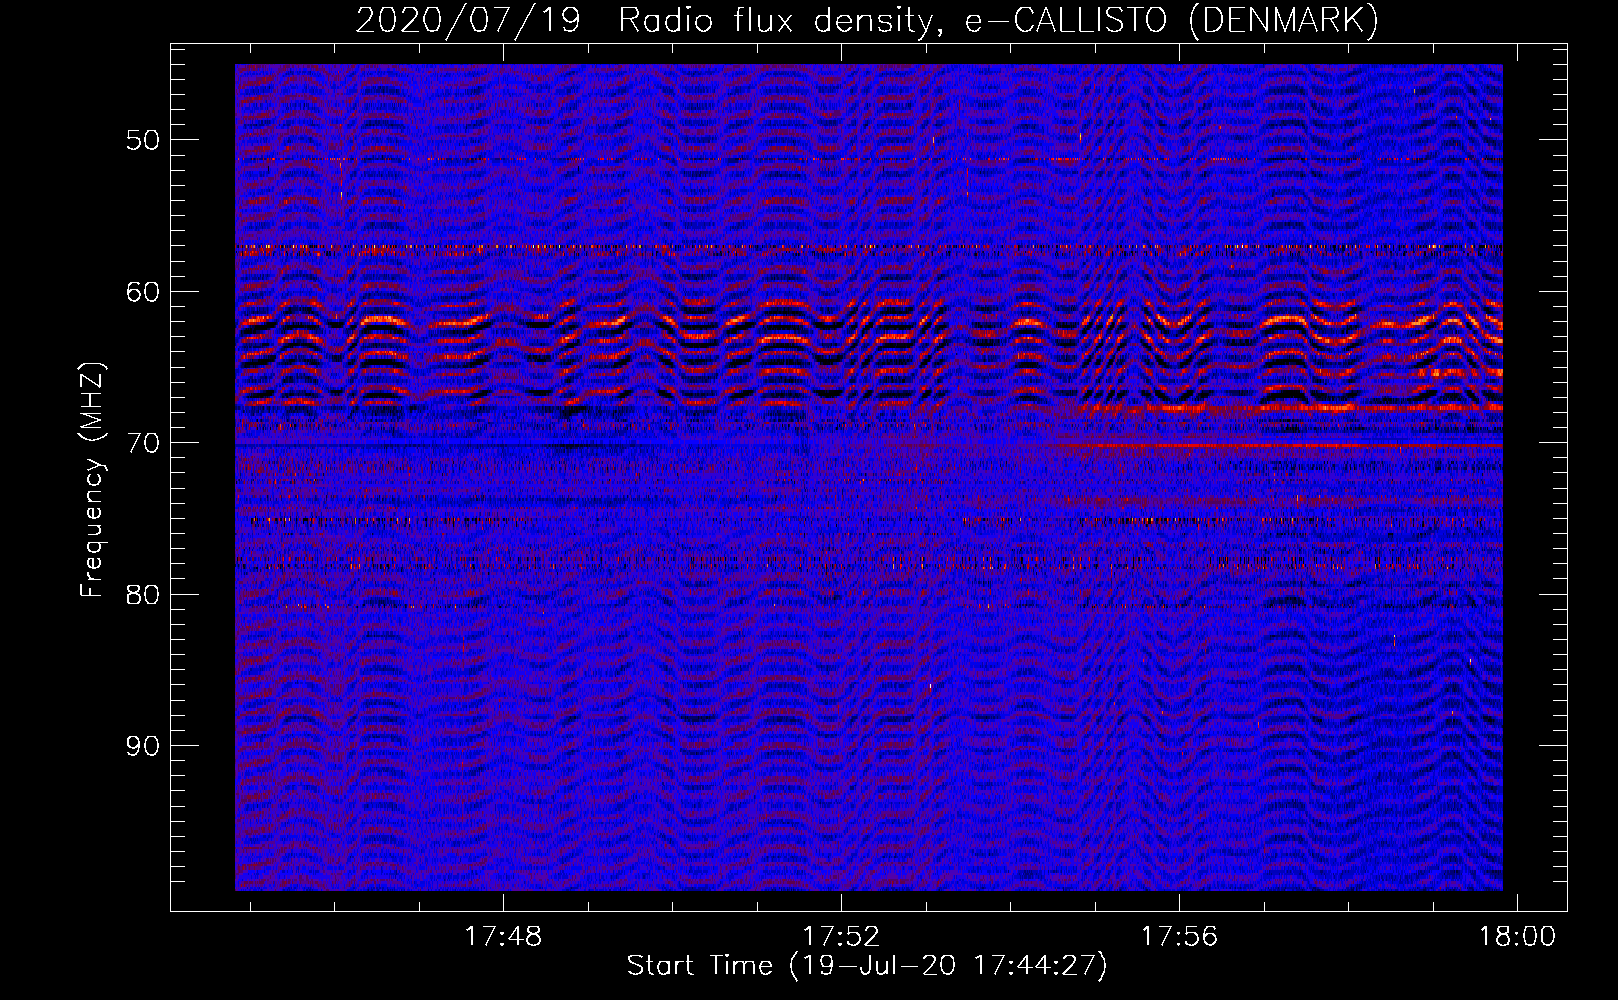
Task: Click the 80 frequency tick label
Action: tap(142, 595)
